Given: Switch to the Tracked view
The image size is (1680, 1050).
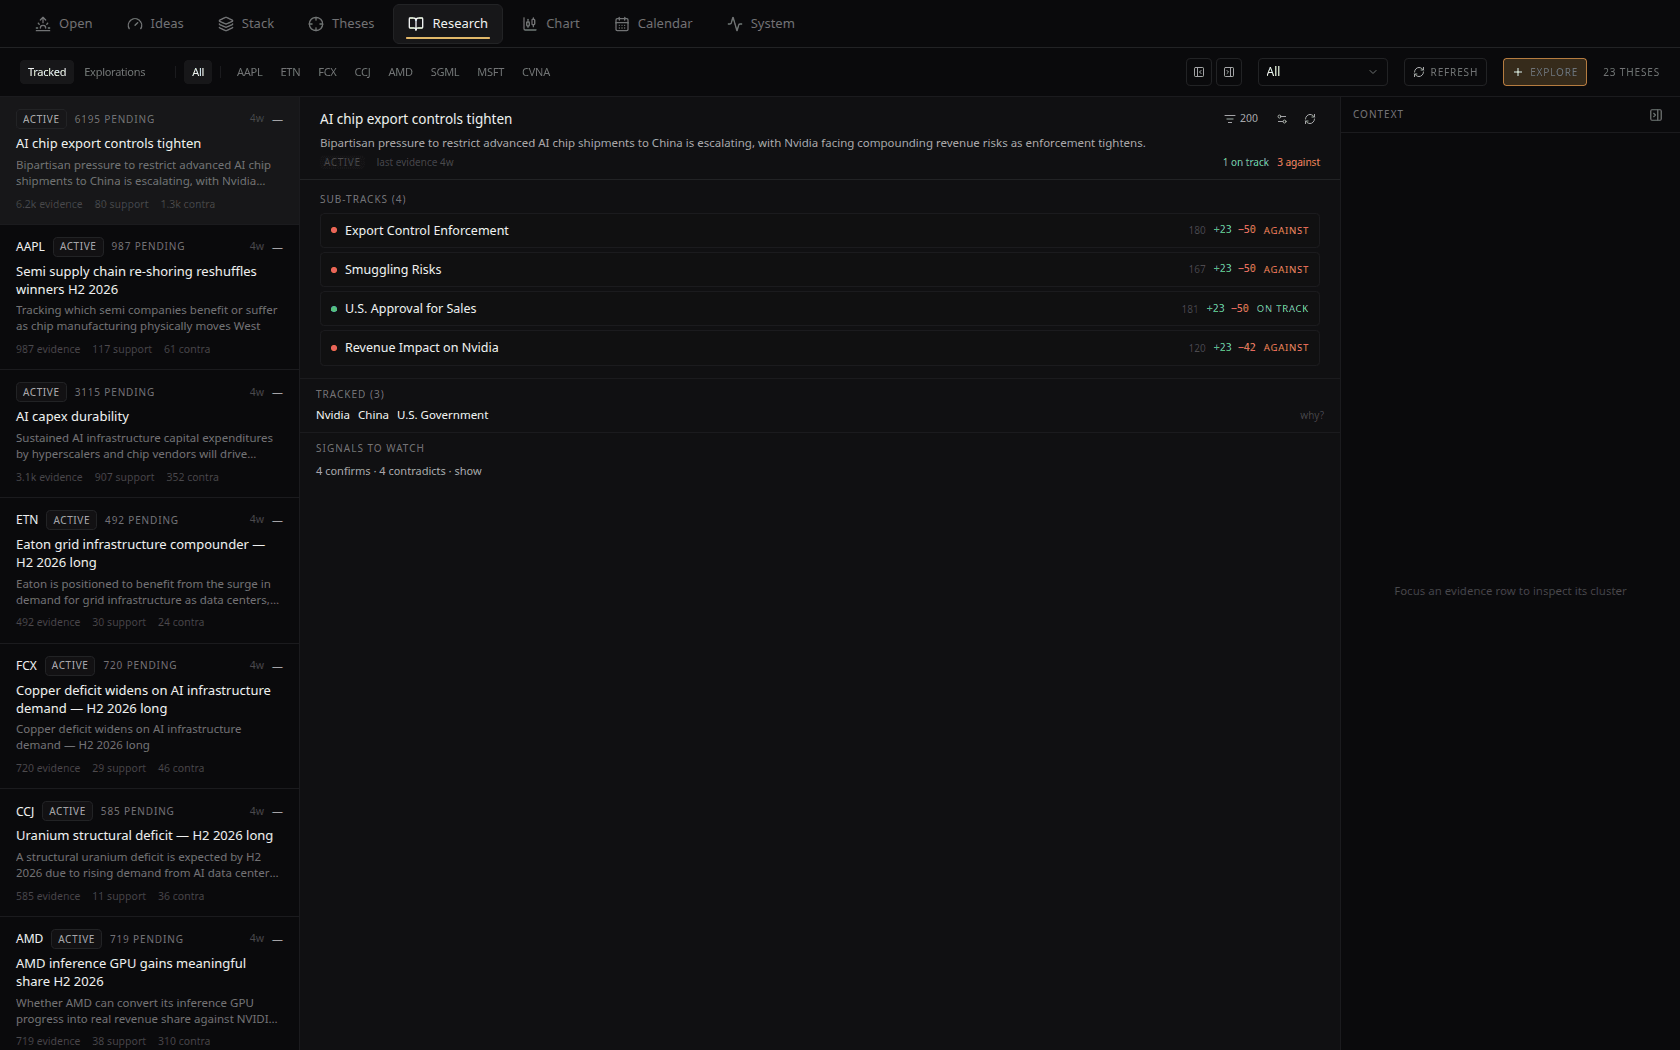Looking at the screenshot, I should click(x=47, y=72).
